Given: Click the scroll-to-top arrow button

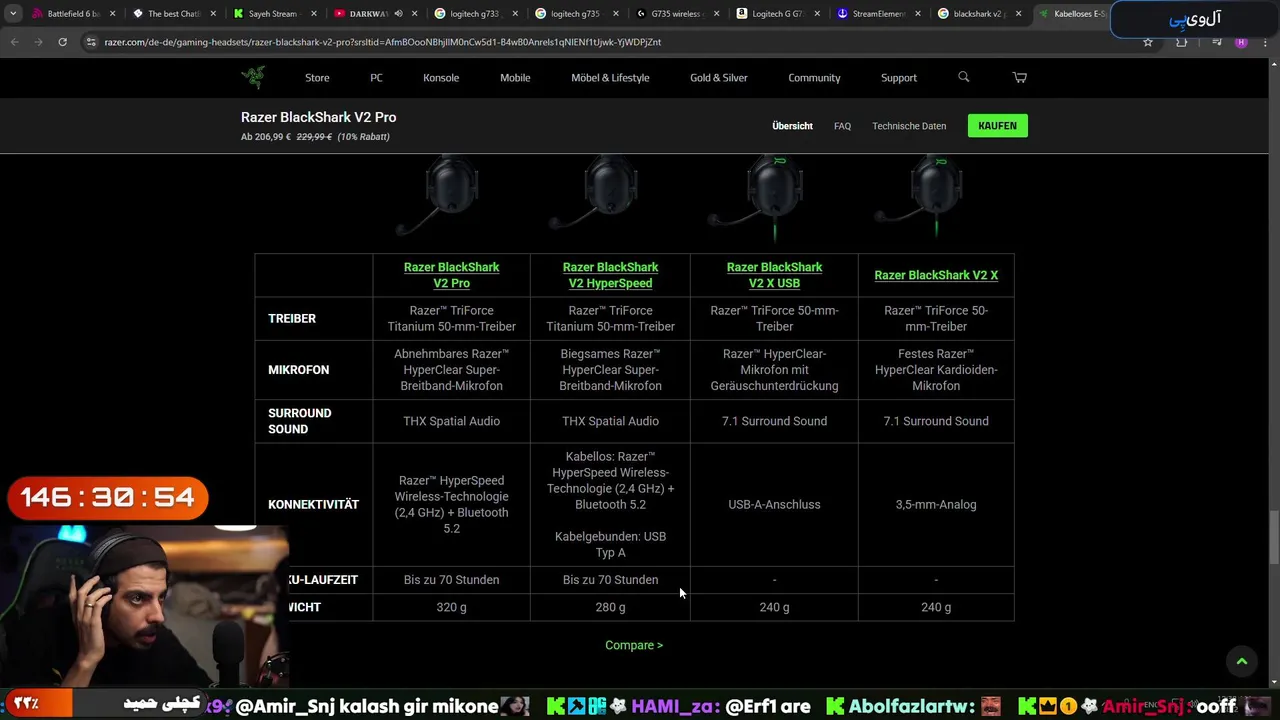Looking at the screenshot, I should point(1242,661).
